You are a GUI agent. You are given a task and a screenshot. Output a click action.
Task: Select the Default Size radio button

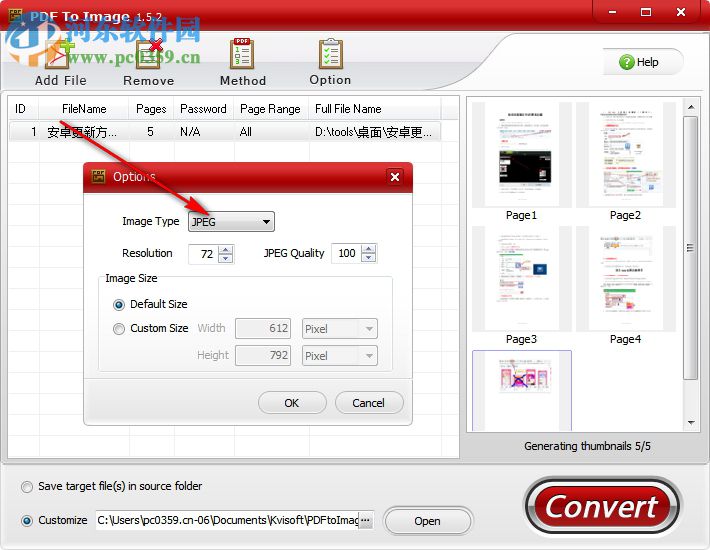click(x=119, y=305)
